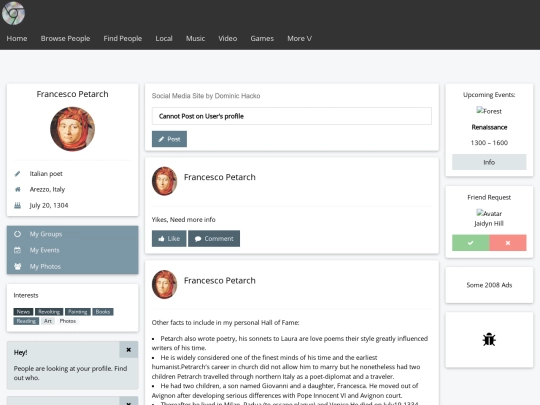Click the 1300 – 1600 date text
540x405 pixels.
[489, 143]
